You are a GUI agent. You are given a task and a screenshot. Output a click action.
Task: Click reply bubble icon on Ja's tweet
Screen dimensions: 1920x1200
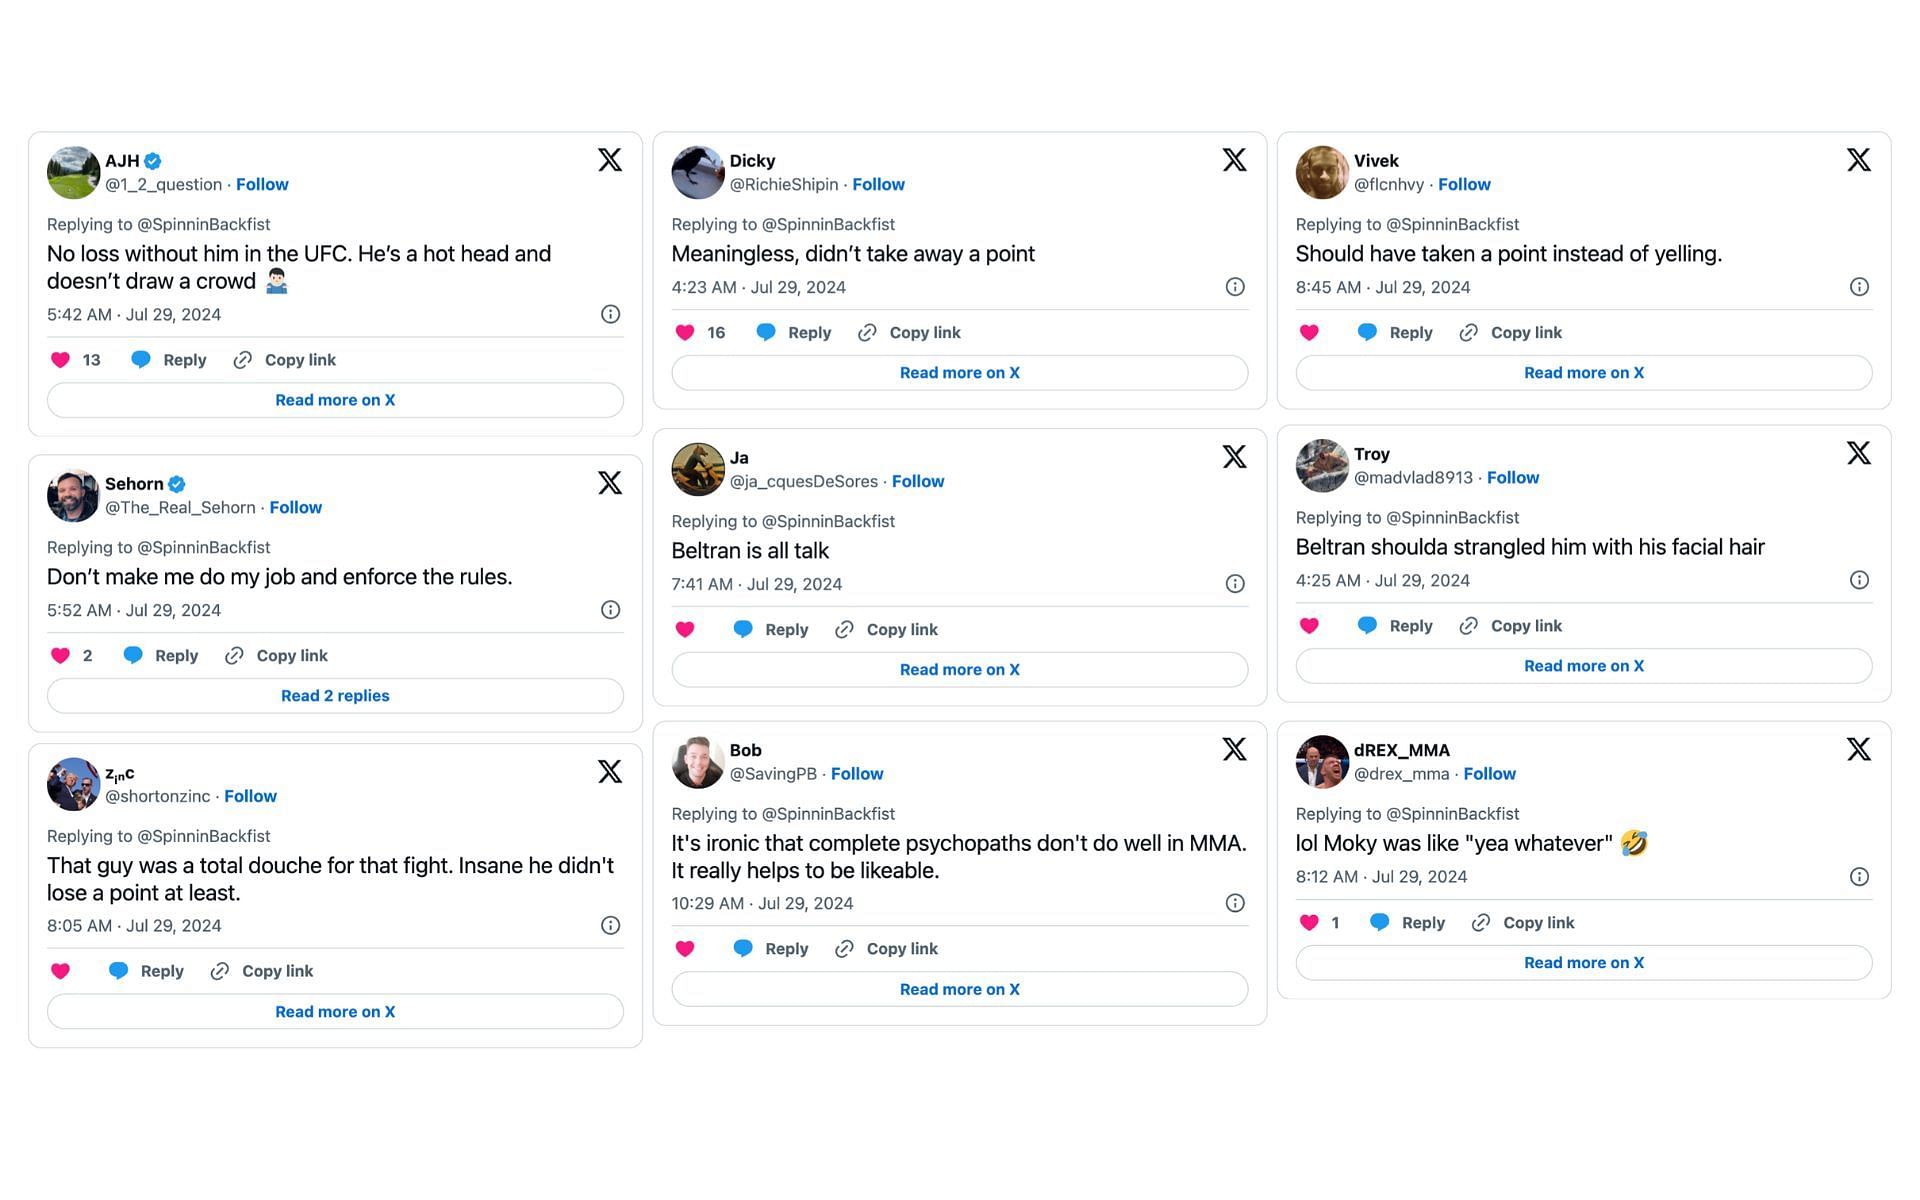[x=743, y=629]
